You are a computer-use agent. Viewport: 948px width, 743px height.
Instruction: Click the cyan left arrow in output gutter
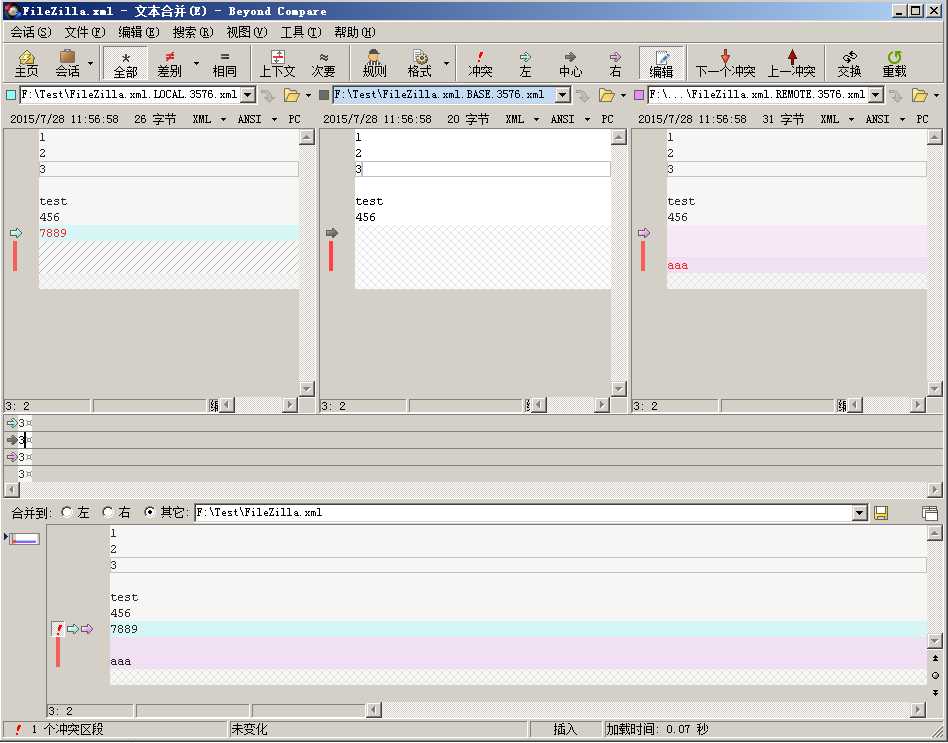[x=73, y=629]
